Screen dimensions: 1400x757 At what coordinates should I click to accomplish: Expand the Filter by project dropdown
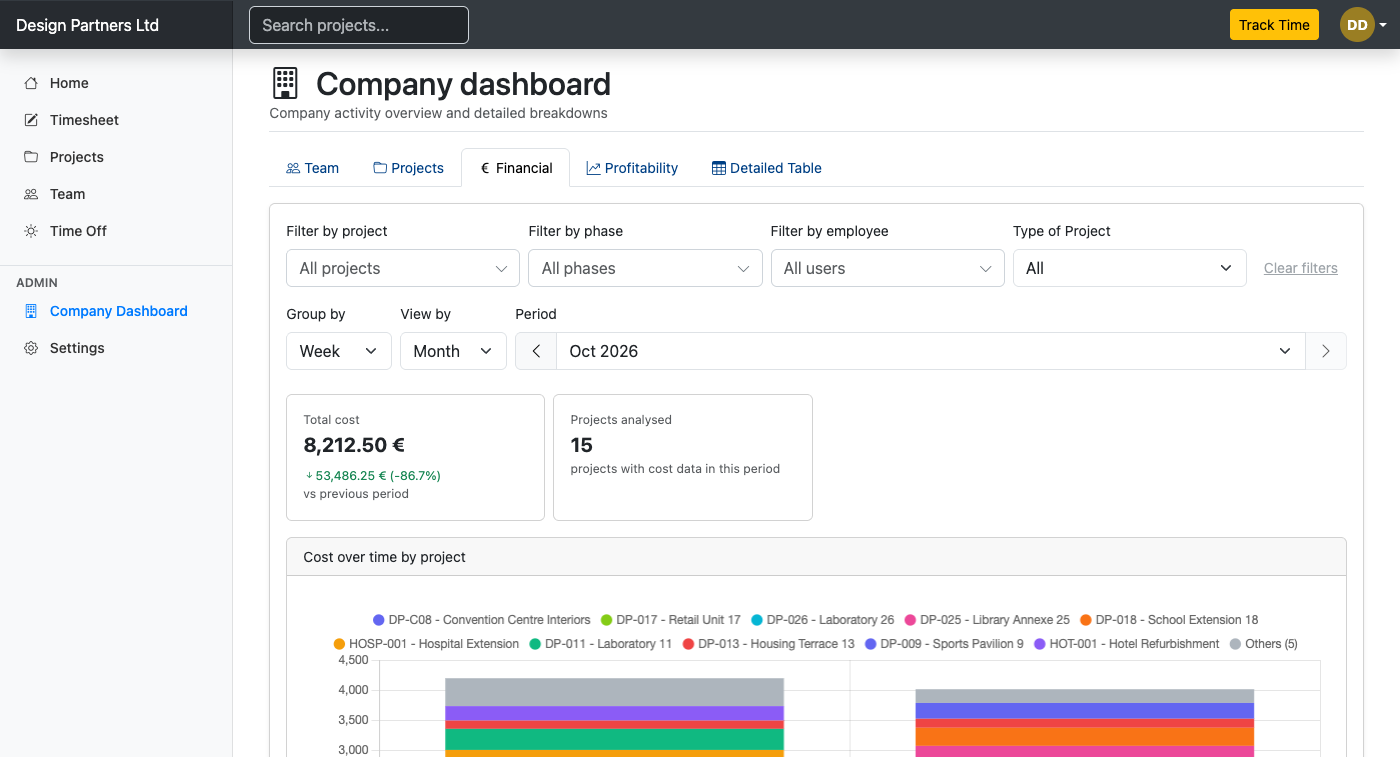click(403, 268)
